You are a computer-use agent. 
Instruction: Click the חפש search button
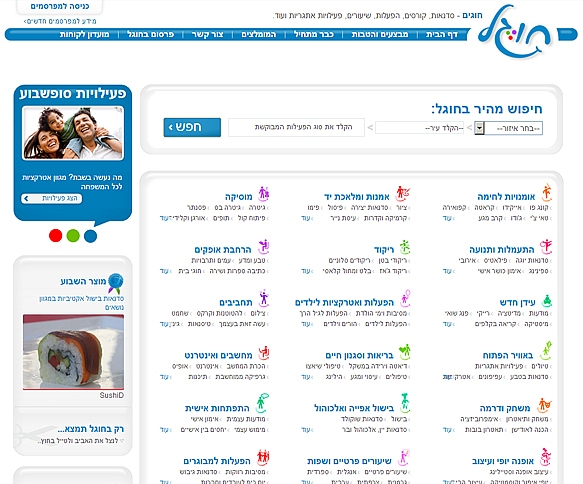point(192,128)
